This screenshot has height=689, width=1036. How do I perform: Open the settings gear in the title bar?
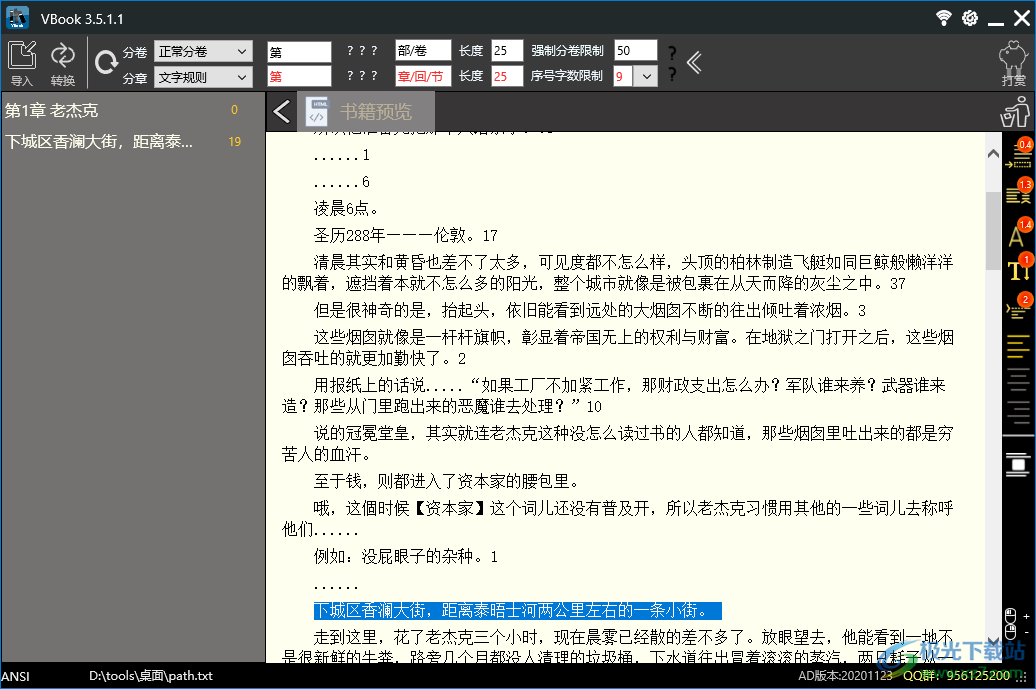pyautogui.click(x=968, y=17)
